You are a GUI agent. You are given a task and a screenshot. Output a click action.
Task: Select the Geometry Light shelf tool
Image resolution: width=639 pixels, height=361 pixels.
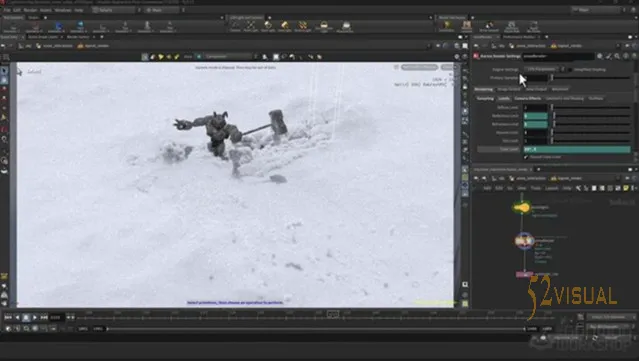pos(303,26)
